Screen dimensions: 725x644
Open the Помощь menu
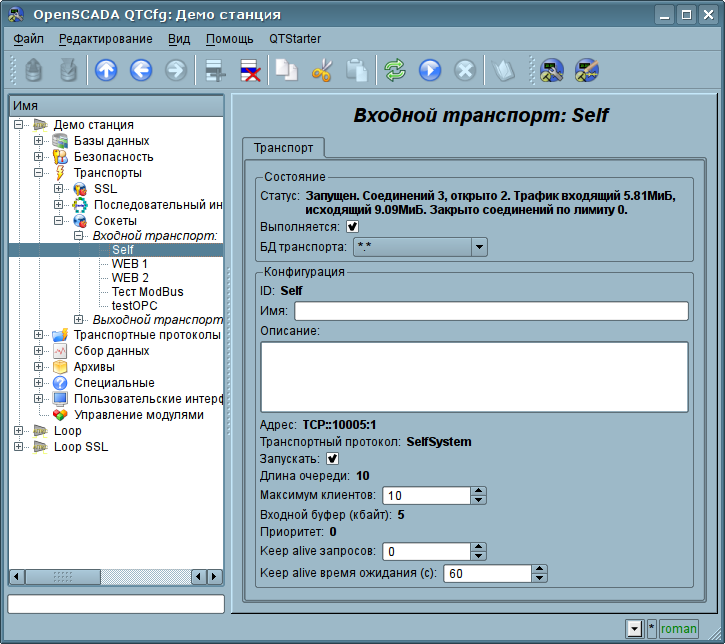point(229,39)
